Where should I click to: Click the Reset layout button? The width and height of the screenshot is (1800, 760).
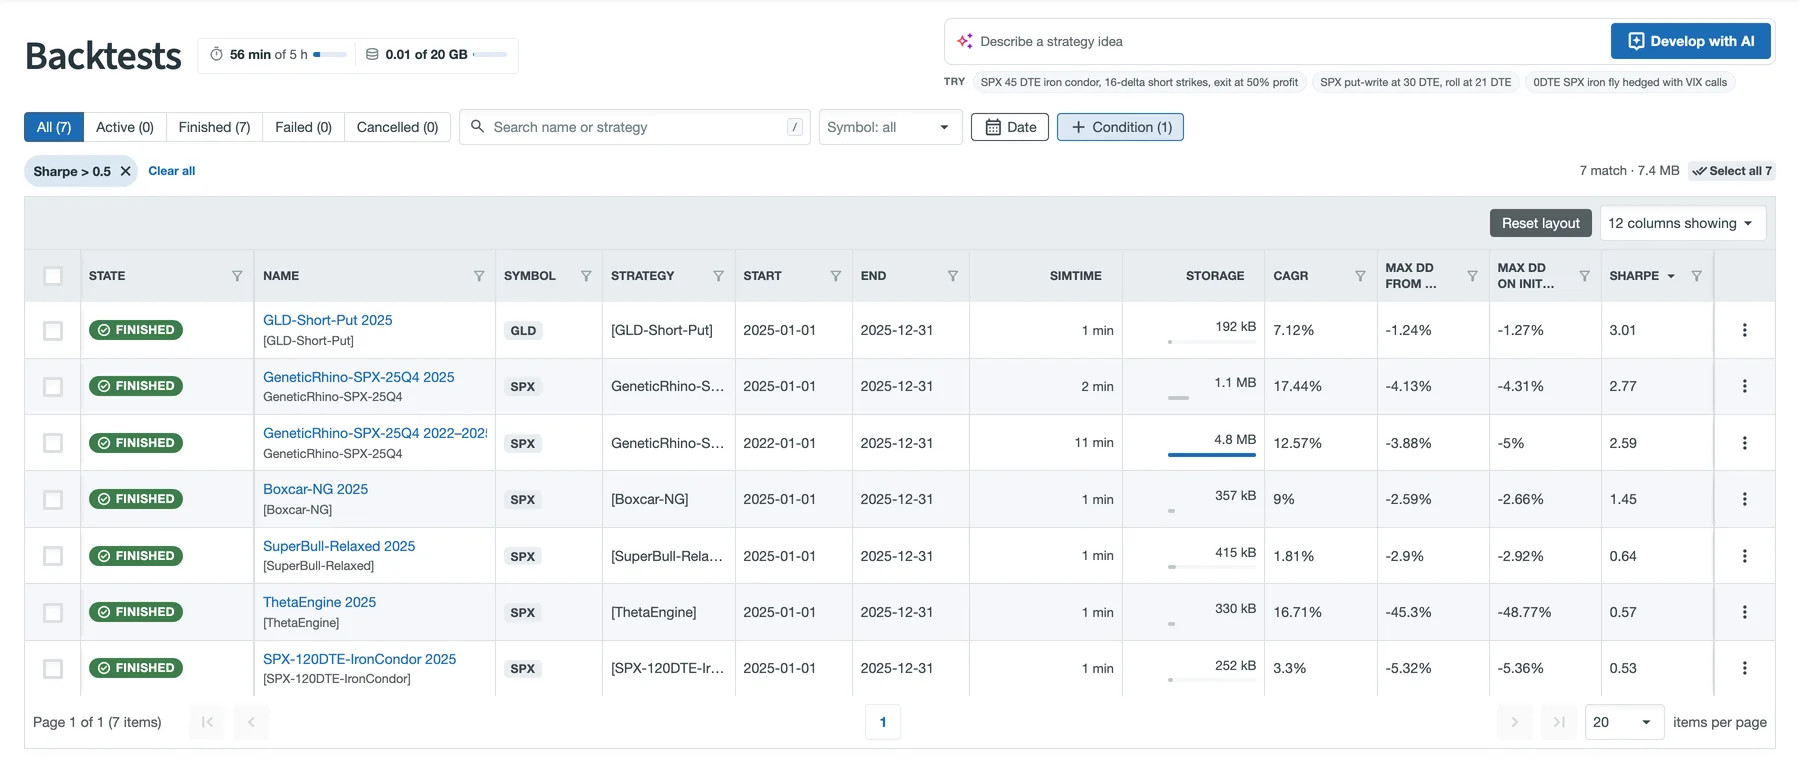1540,223
